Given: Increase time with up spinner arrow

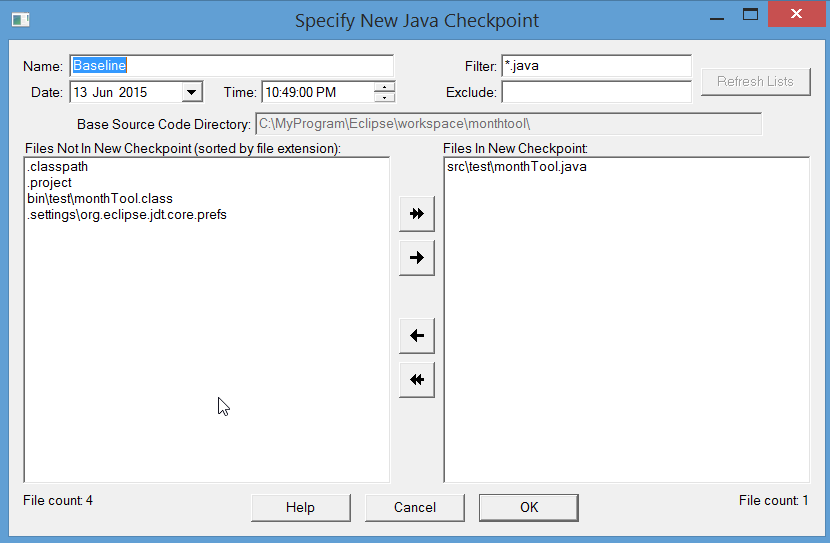Looking at the screenshot, I should pos(384,87).
